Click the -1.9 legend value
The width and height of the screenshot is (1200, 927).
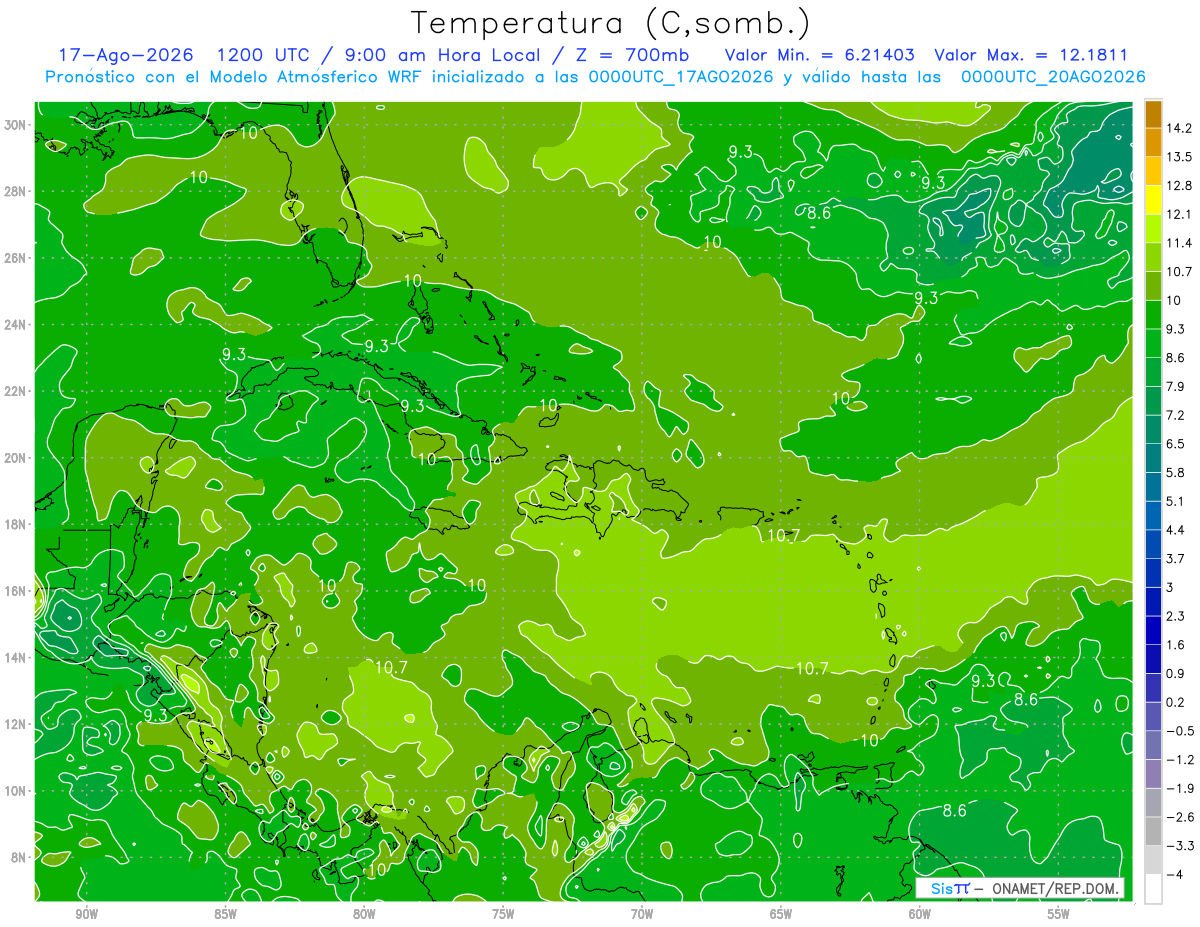click(1180, 788)
